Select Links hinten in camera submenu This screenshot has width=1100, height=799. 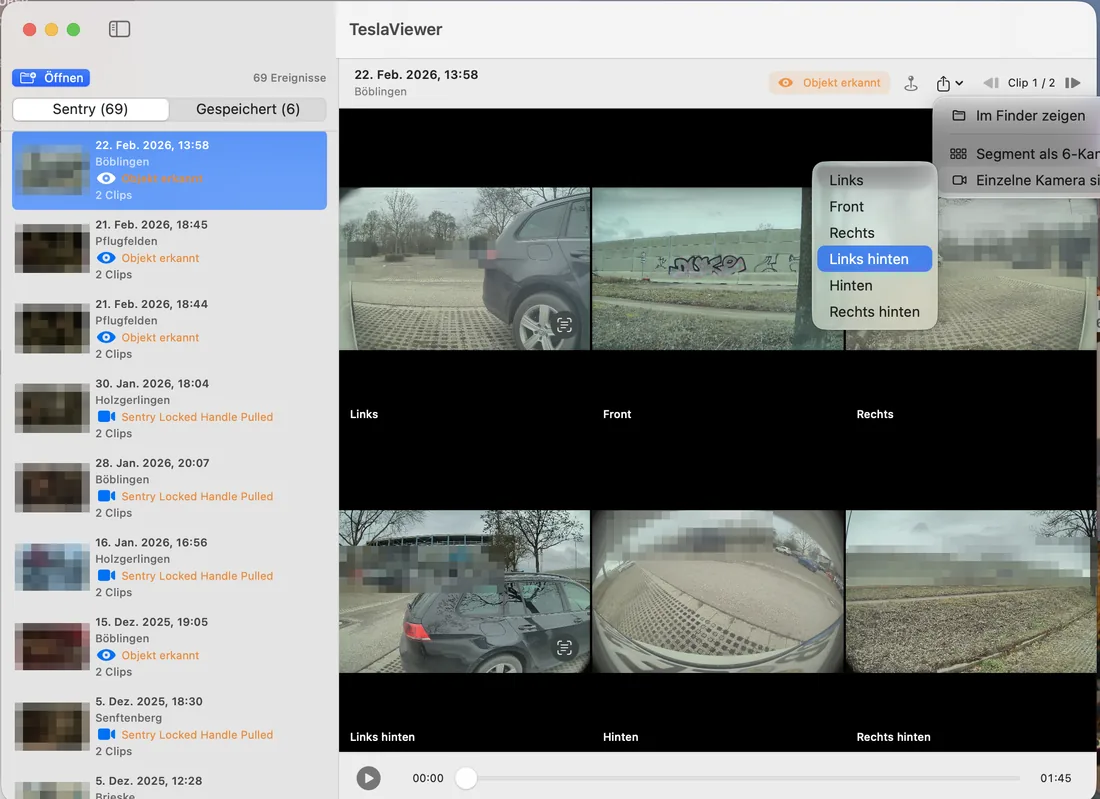click(874, 259)
